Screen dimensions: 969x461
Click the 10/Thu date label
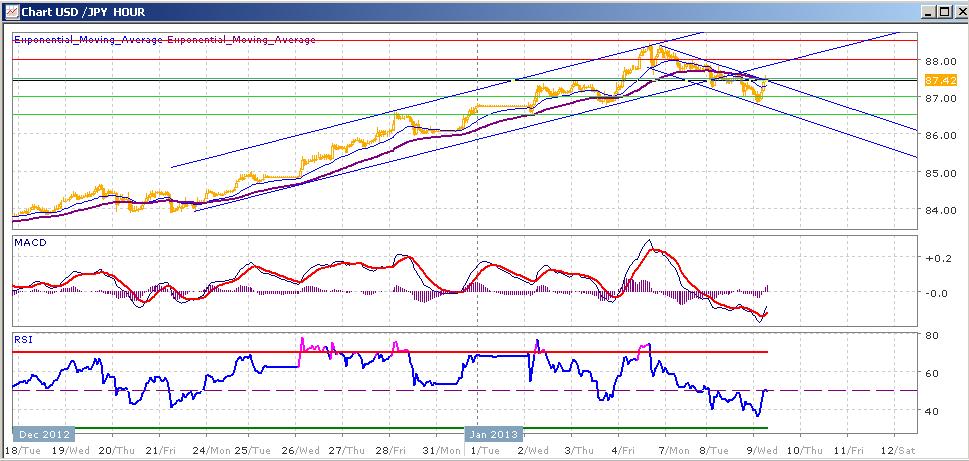click(806, 449)
